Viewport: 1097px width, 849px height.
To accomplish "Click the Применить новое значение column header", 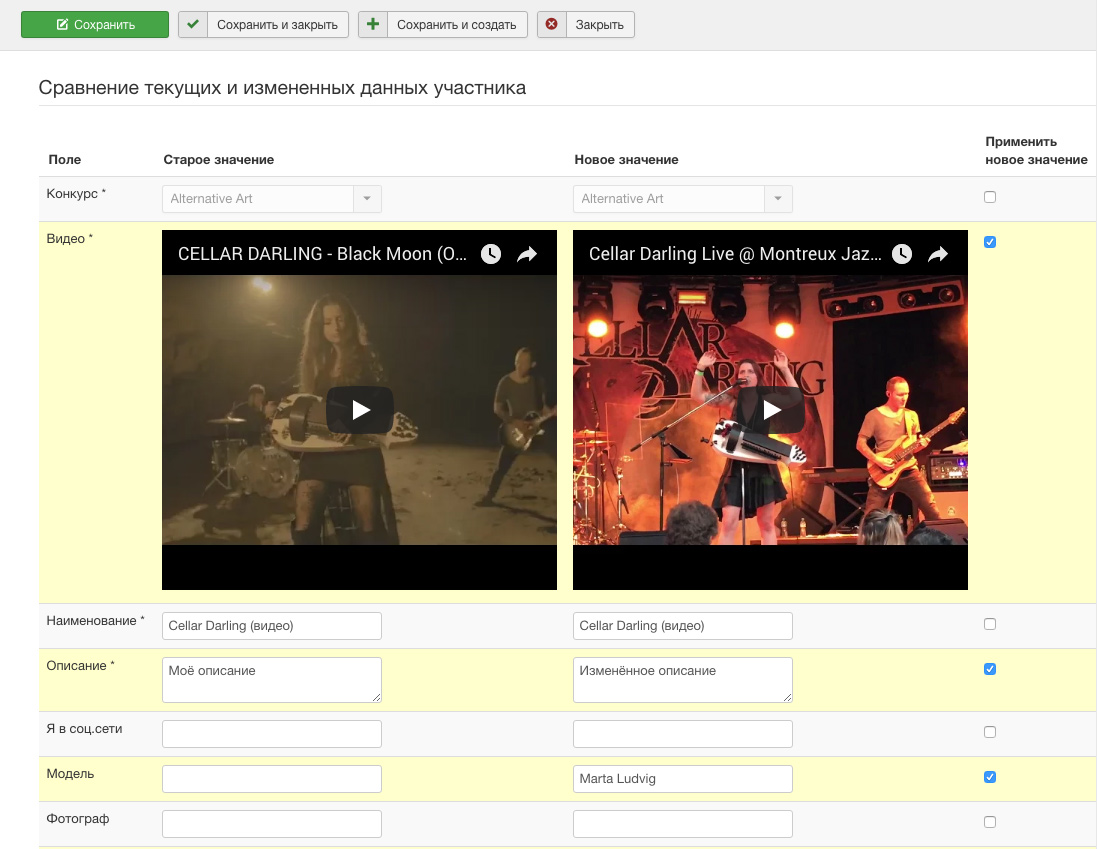I will point(1036,150).
